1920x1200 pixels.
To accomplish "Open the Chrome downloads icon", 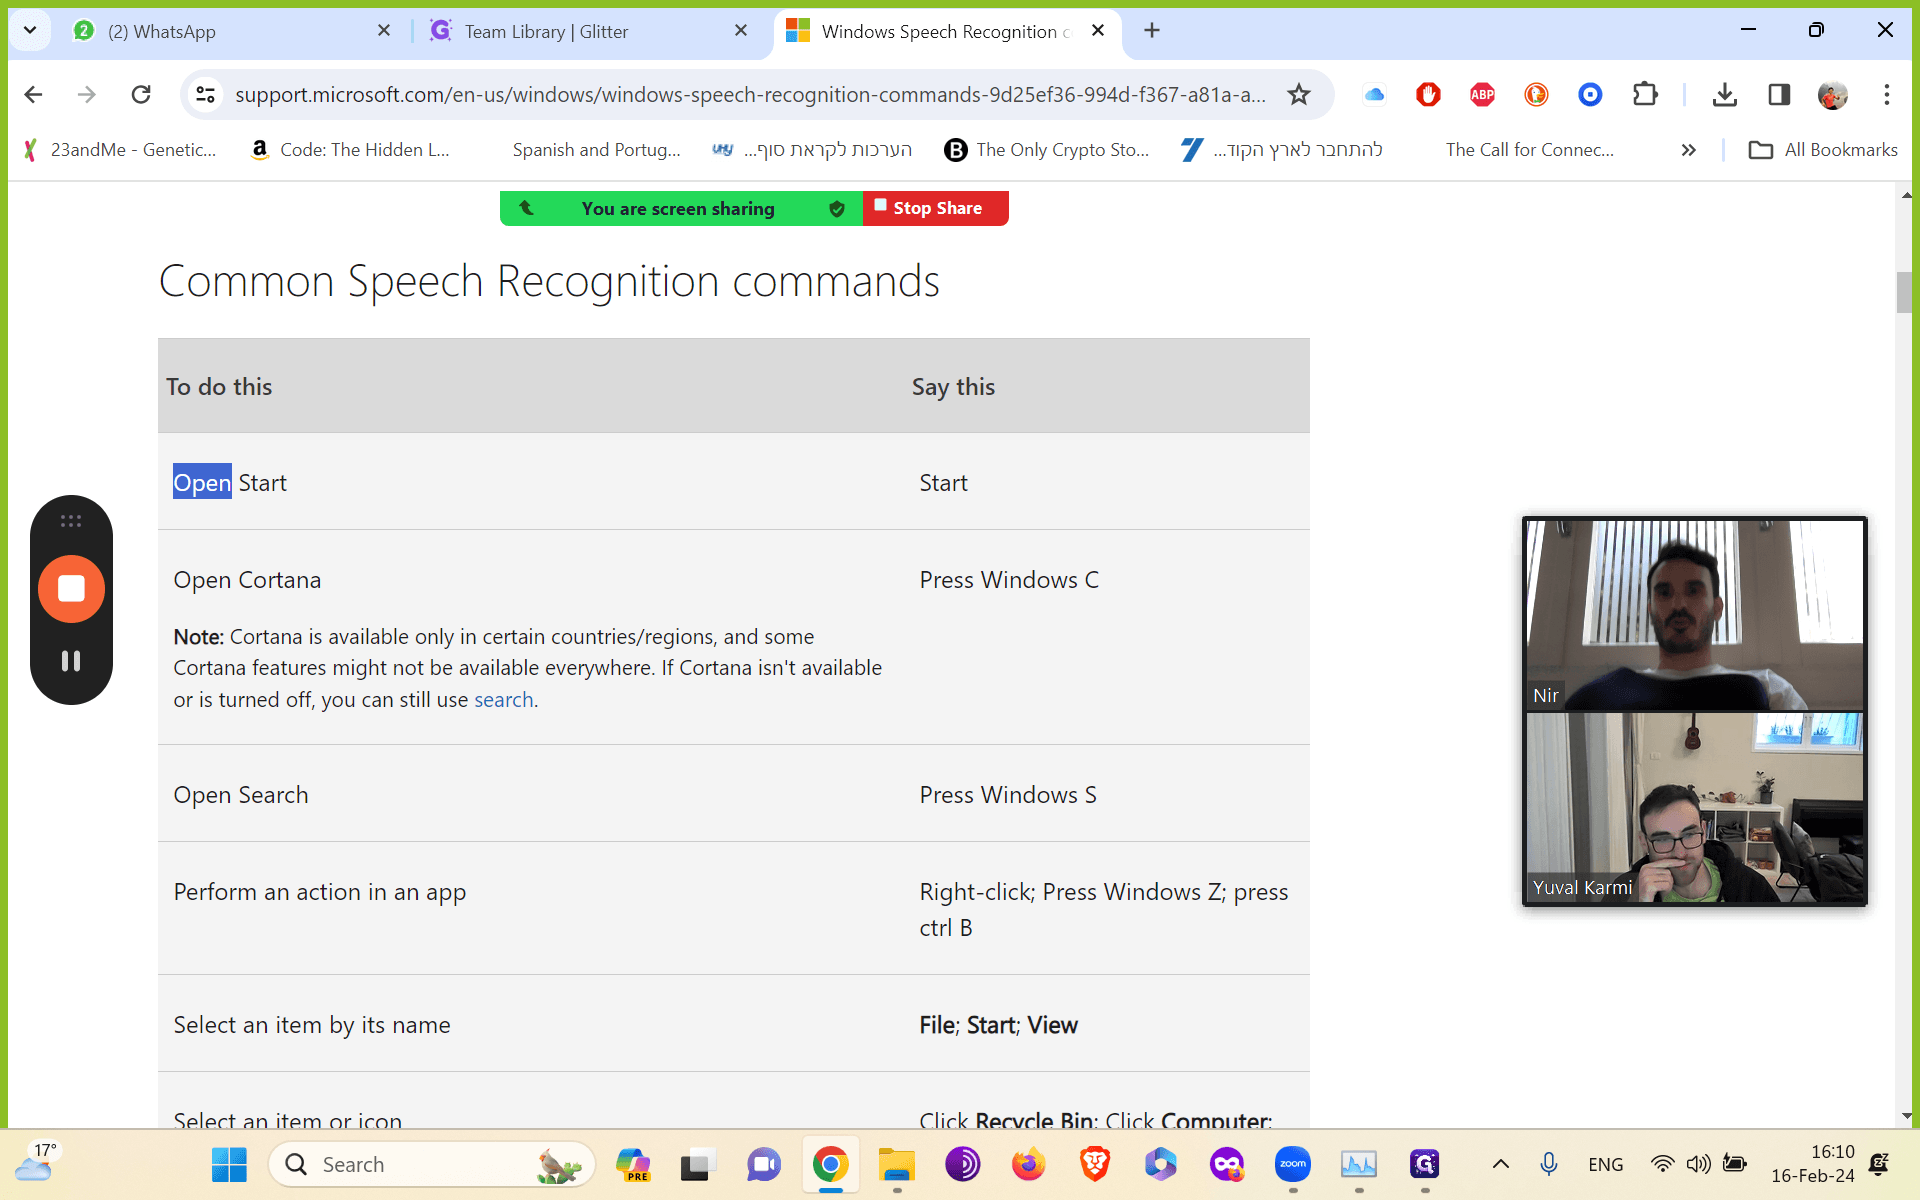I will click(x=1724, y=94).
